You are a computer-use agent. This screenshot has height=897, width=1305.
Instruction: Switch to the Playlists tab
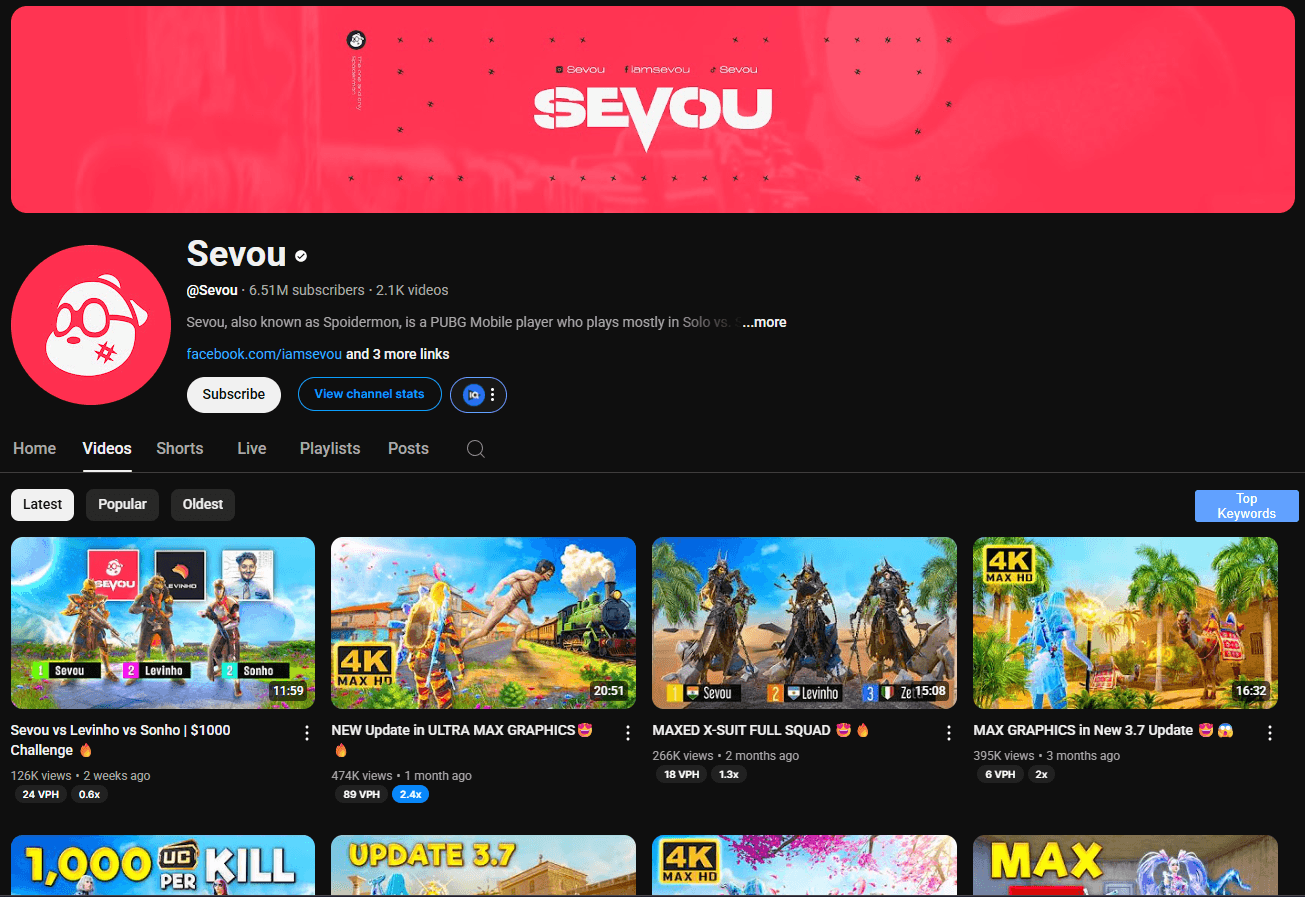[330, 449]
